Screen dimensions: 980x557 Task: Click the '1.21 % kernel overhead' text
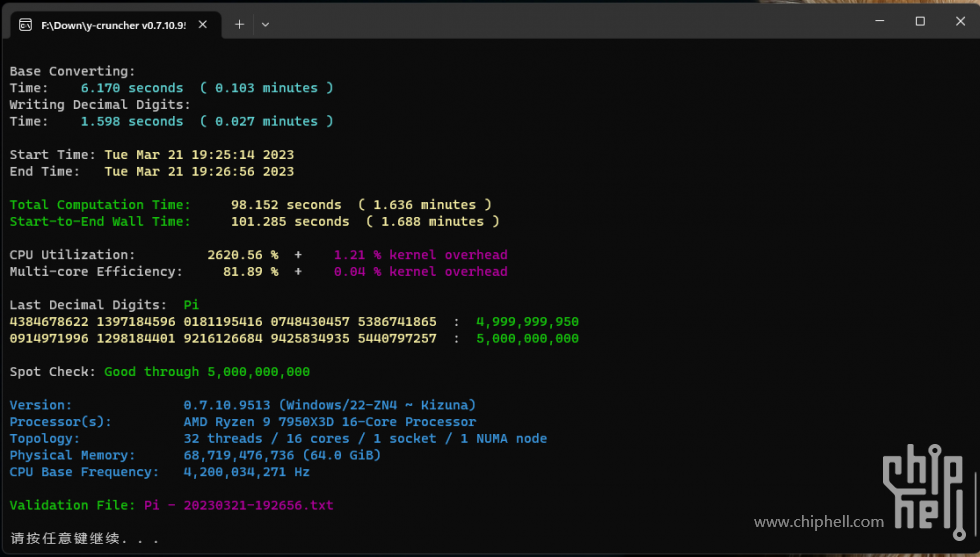coord(421,255)
